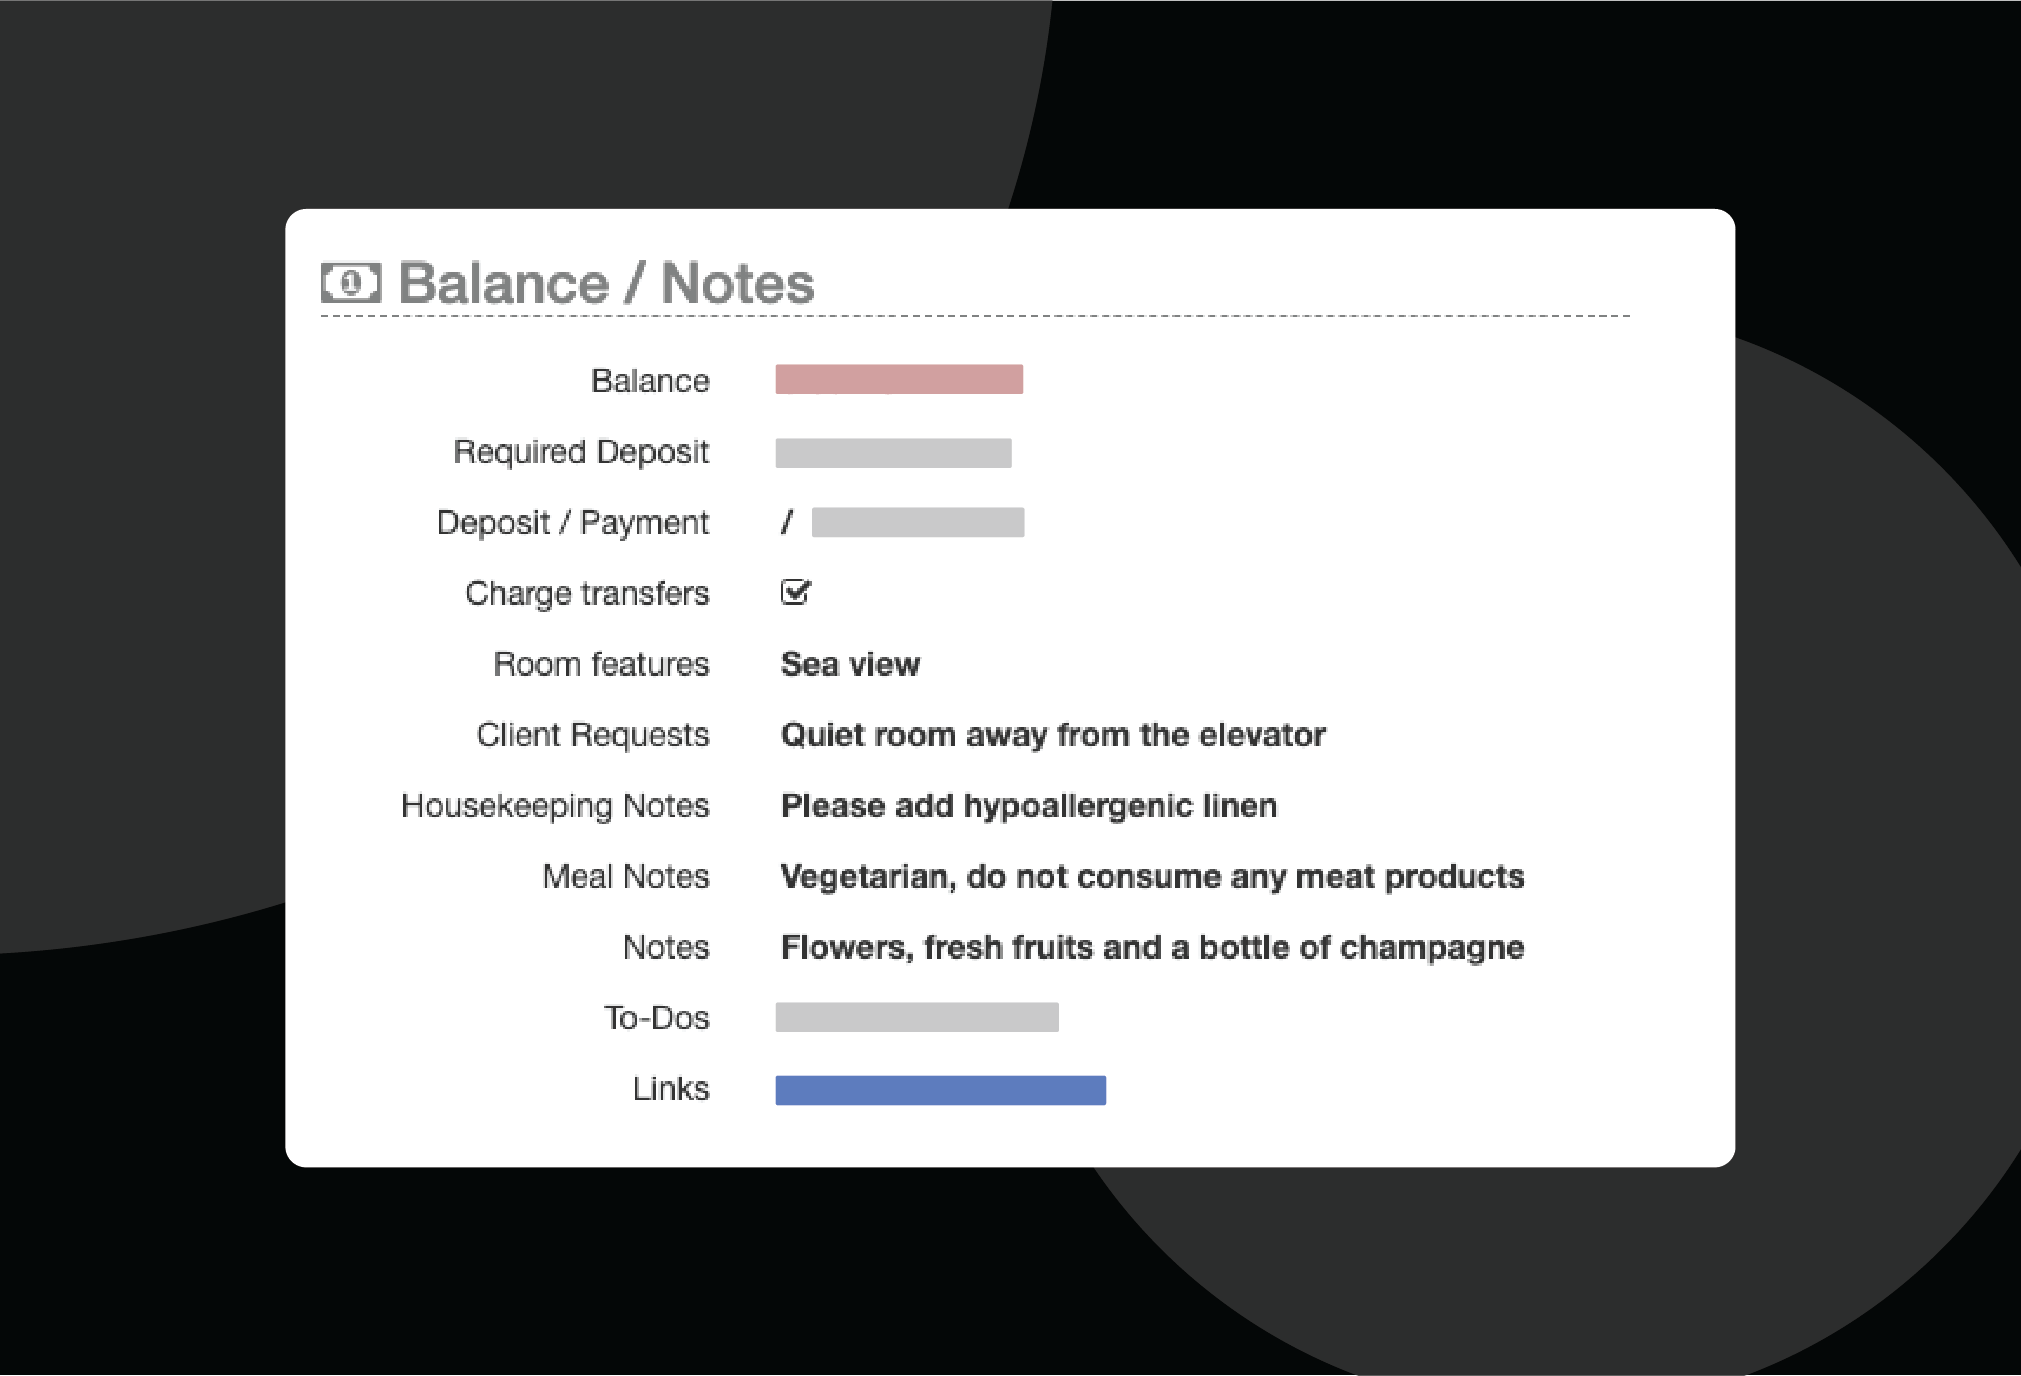Viewport: 2021px width, 1376px height.
Task: Click the Housekeeping Notes label
Action: pyautogui.click(x=555, y=806)
